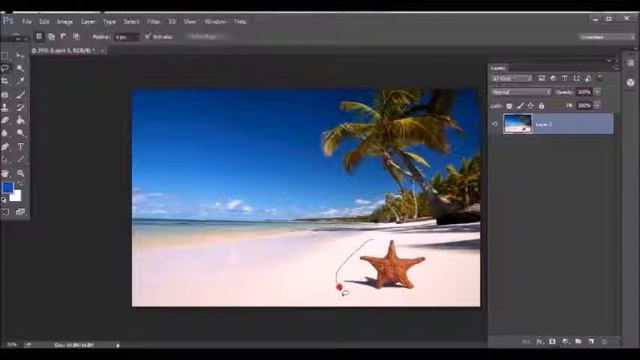The width and height of the screenshot is (640, 360).
Task: Reset default foreground and background colors
Action: [4, 200]
